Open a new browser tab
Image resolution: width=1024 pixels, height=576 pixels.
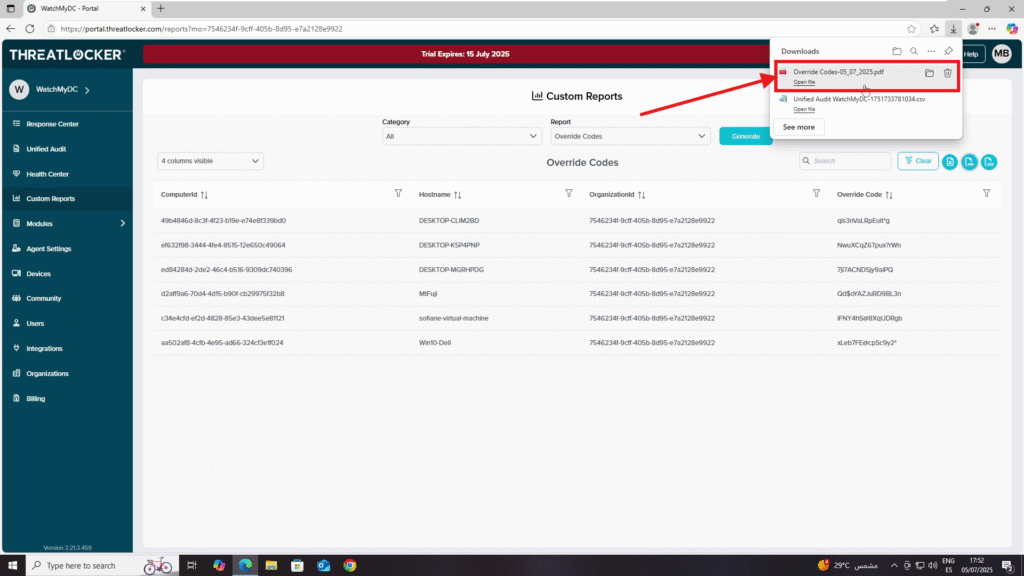click(161, 8)
